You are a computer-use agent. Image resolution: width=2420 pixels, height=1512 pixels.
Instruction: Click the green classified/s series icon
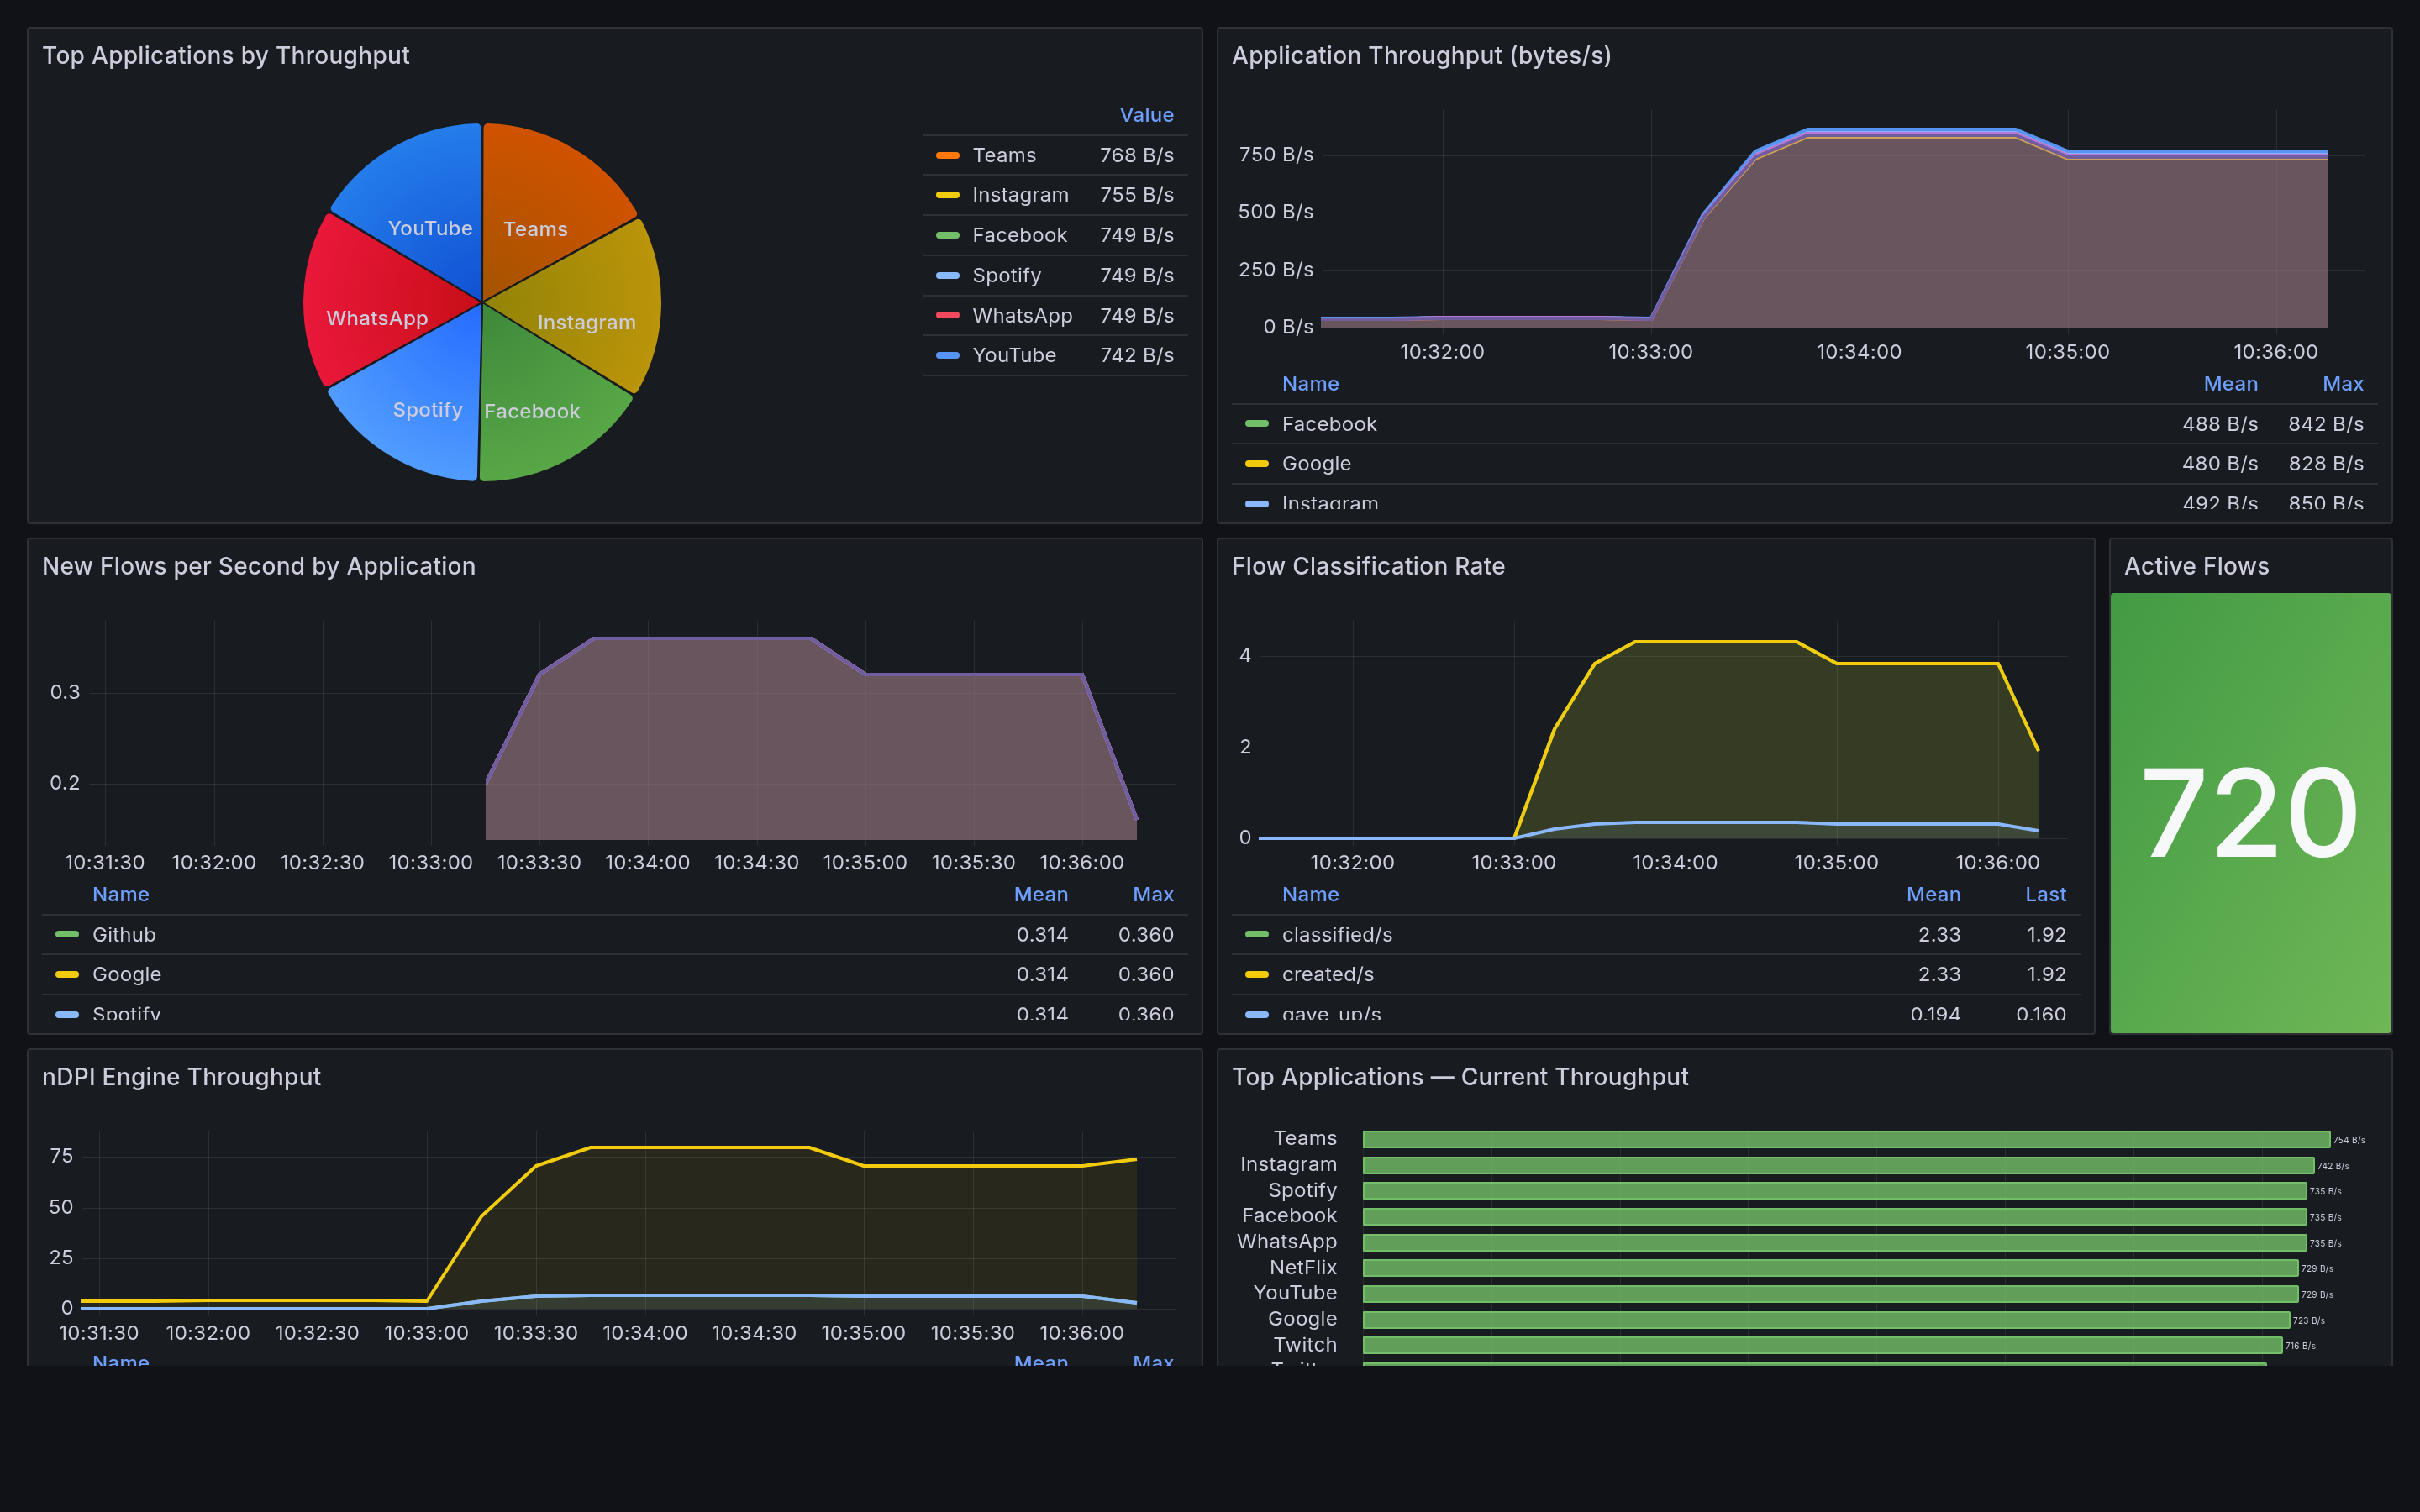click(1256, 934)
